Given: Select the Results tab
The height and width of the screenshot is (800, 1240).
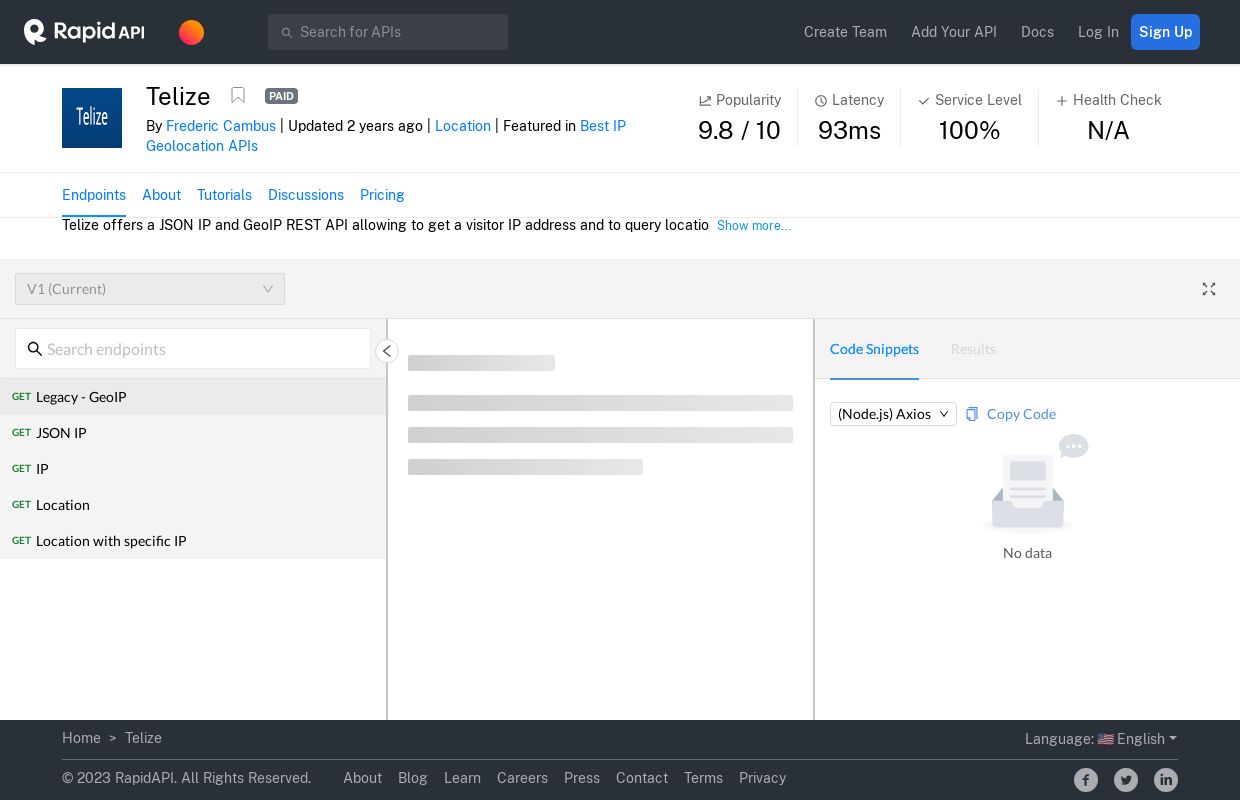Looking at the screenshot, I should click(973, 349).
